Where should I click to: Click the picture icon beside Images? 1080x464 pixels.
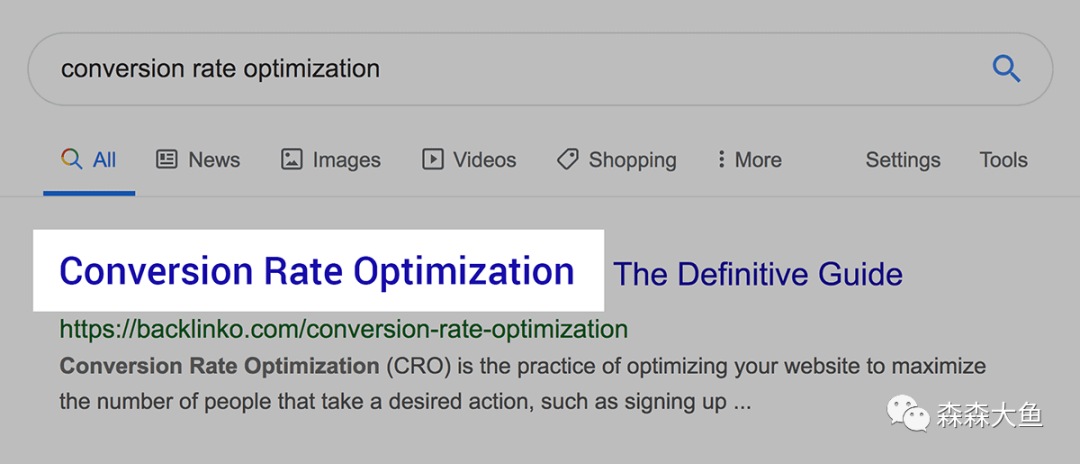point(292,159)
